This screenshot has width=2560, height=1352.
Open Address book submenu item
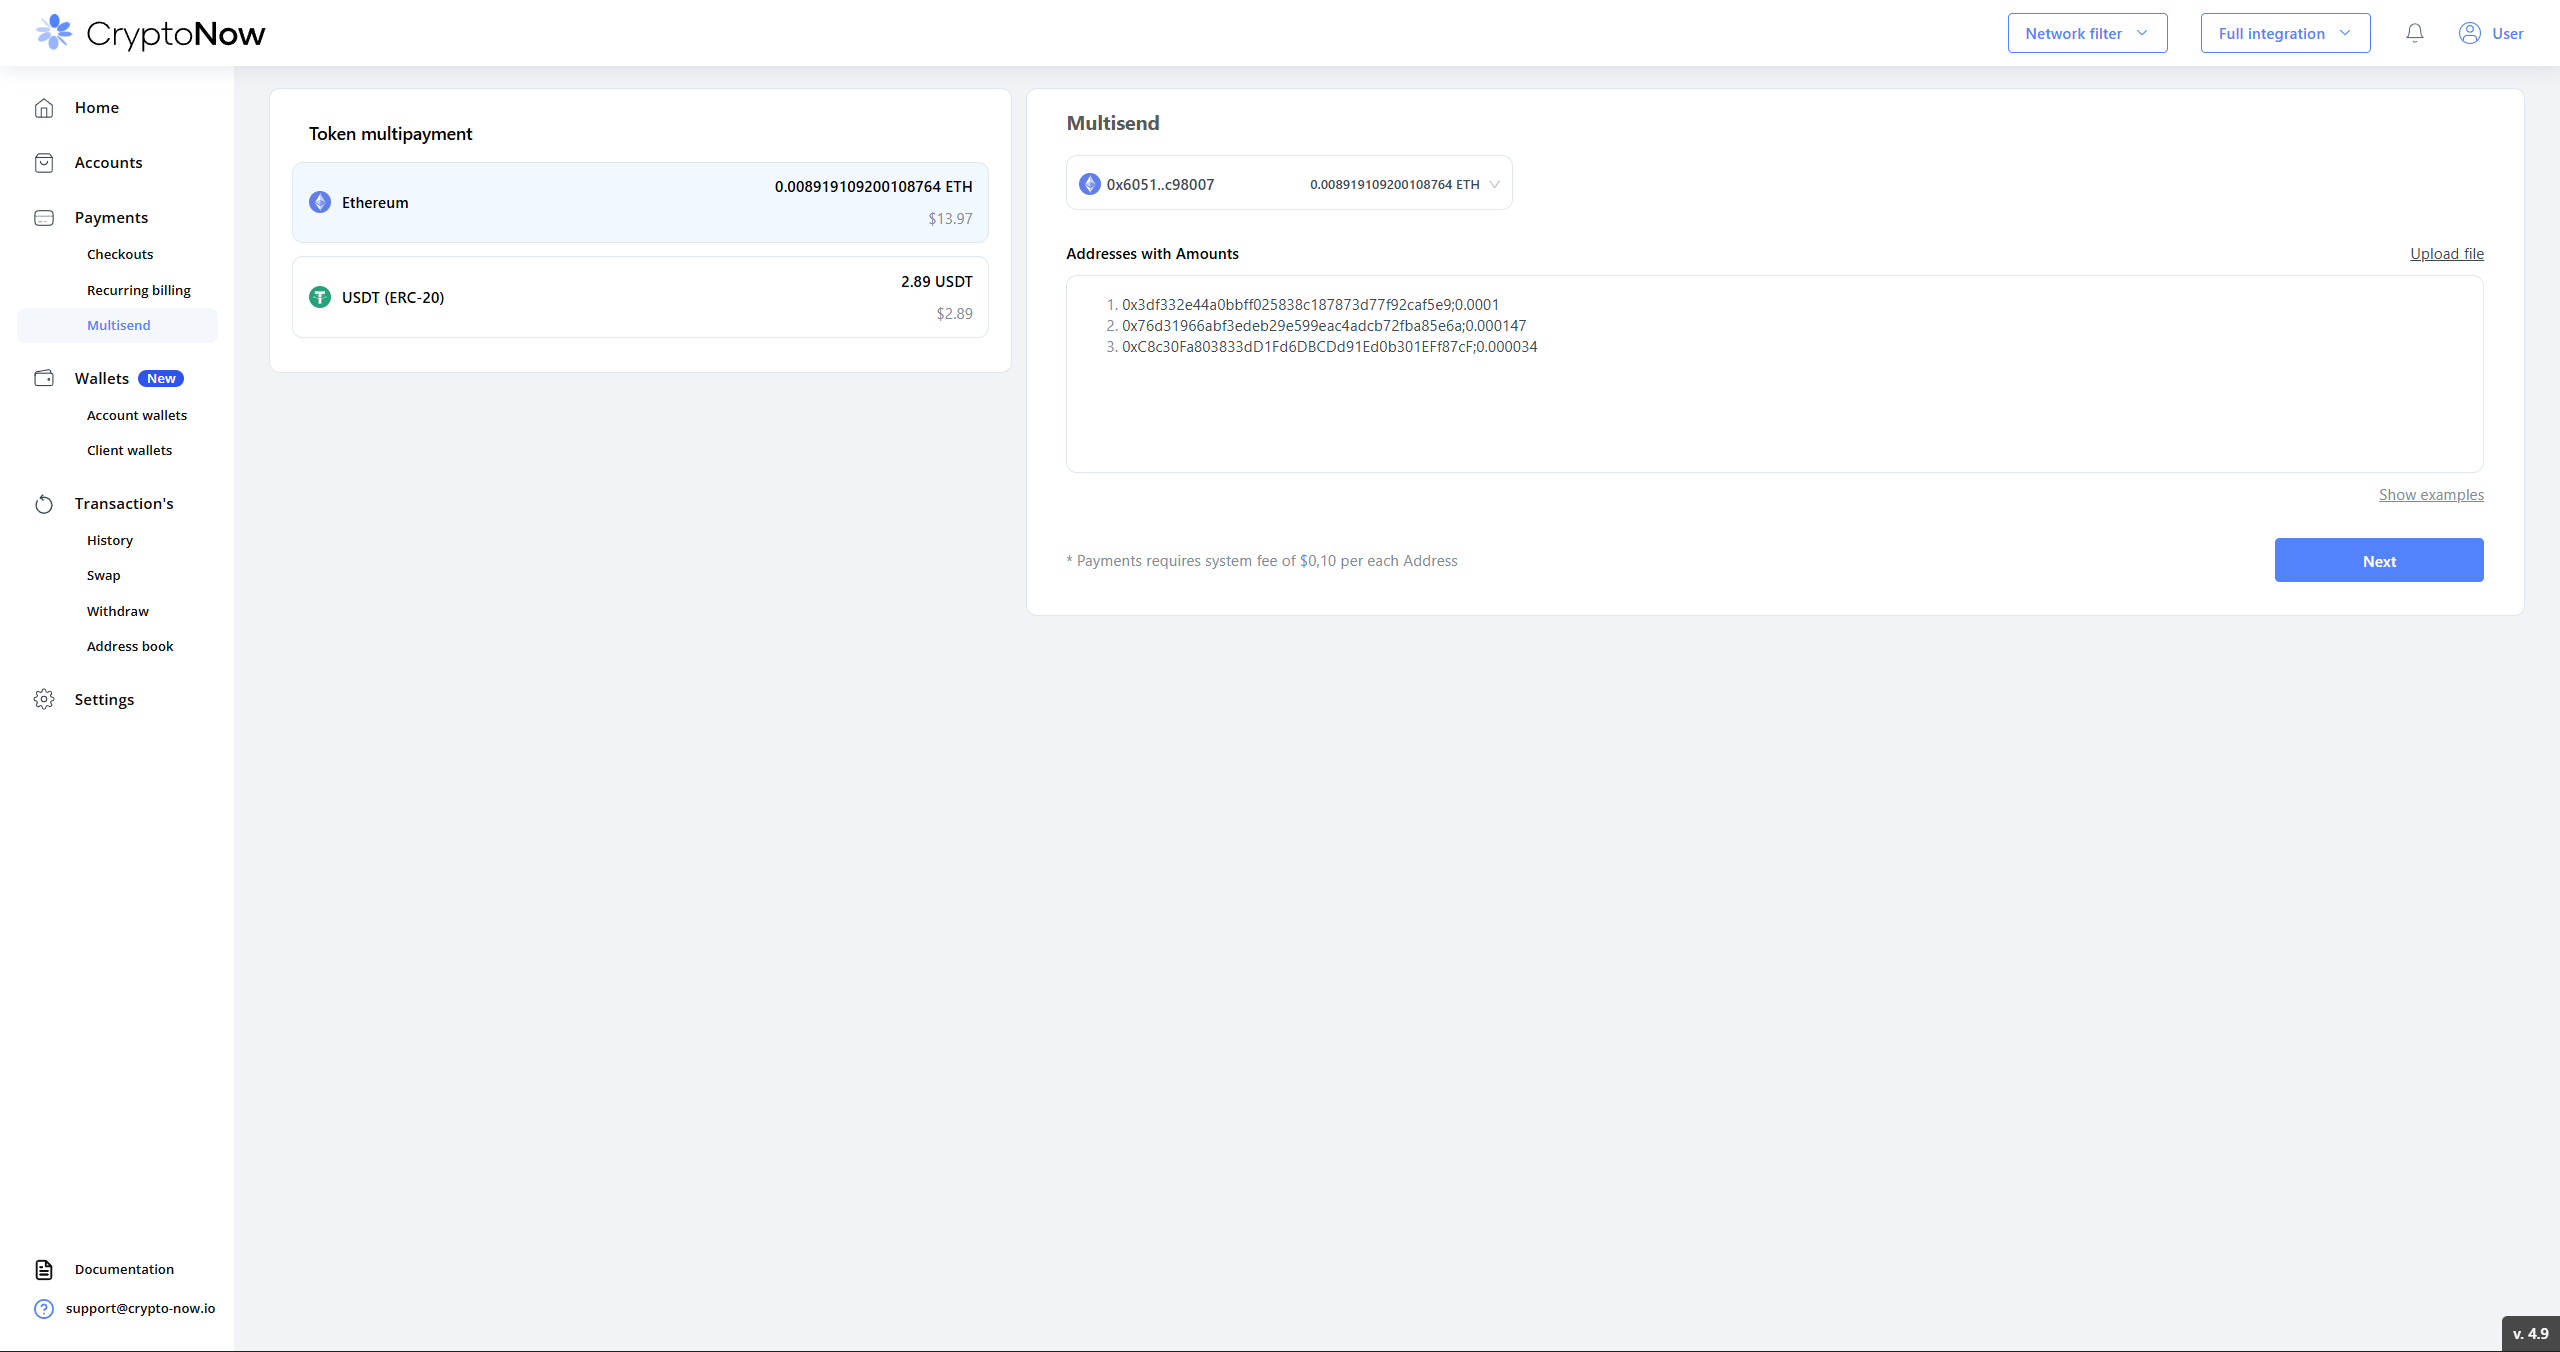coord(130,646)
